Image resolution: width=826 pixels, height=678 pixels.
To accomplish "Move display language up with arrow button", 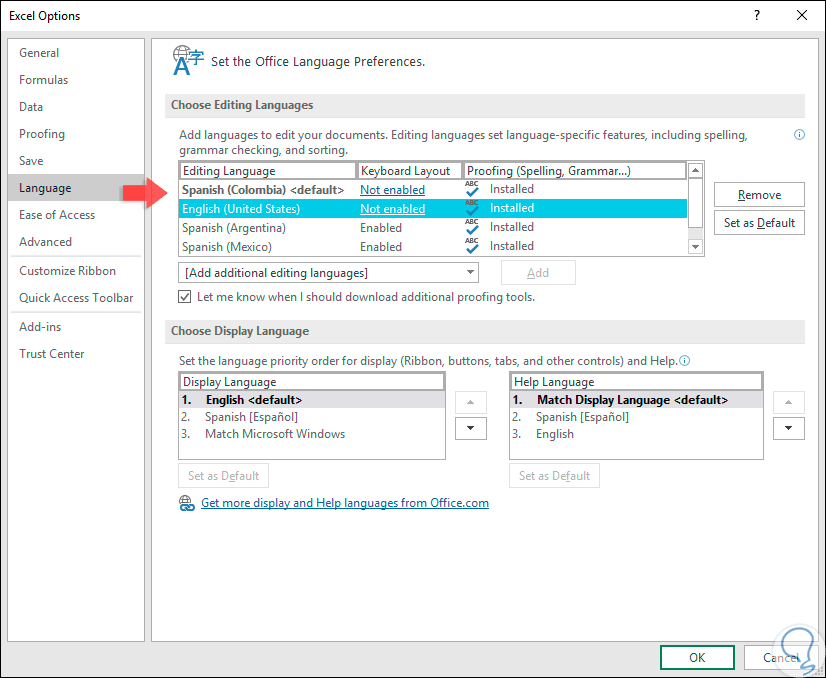I will (x=470, y=402).
